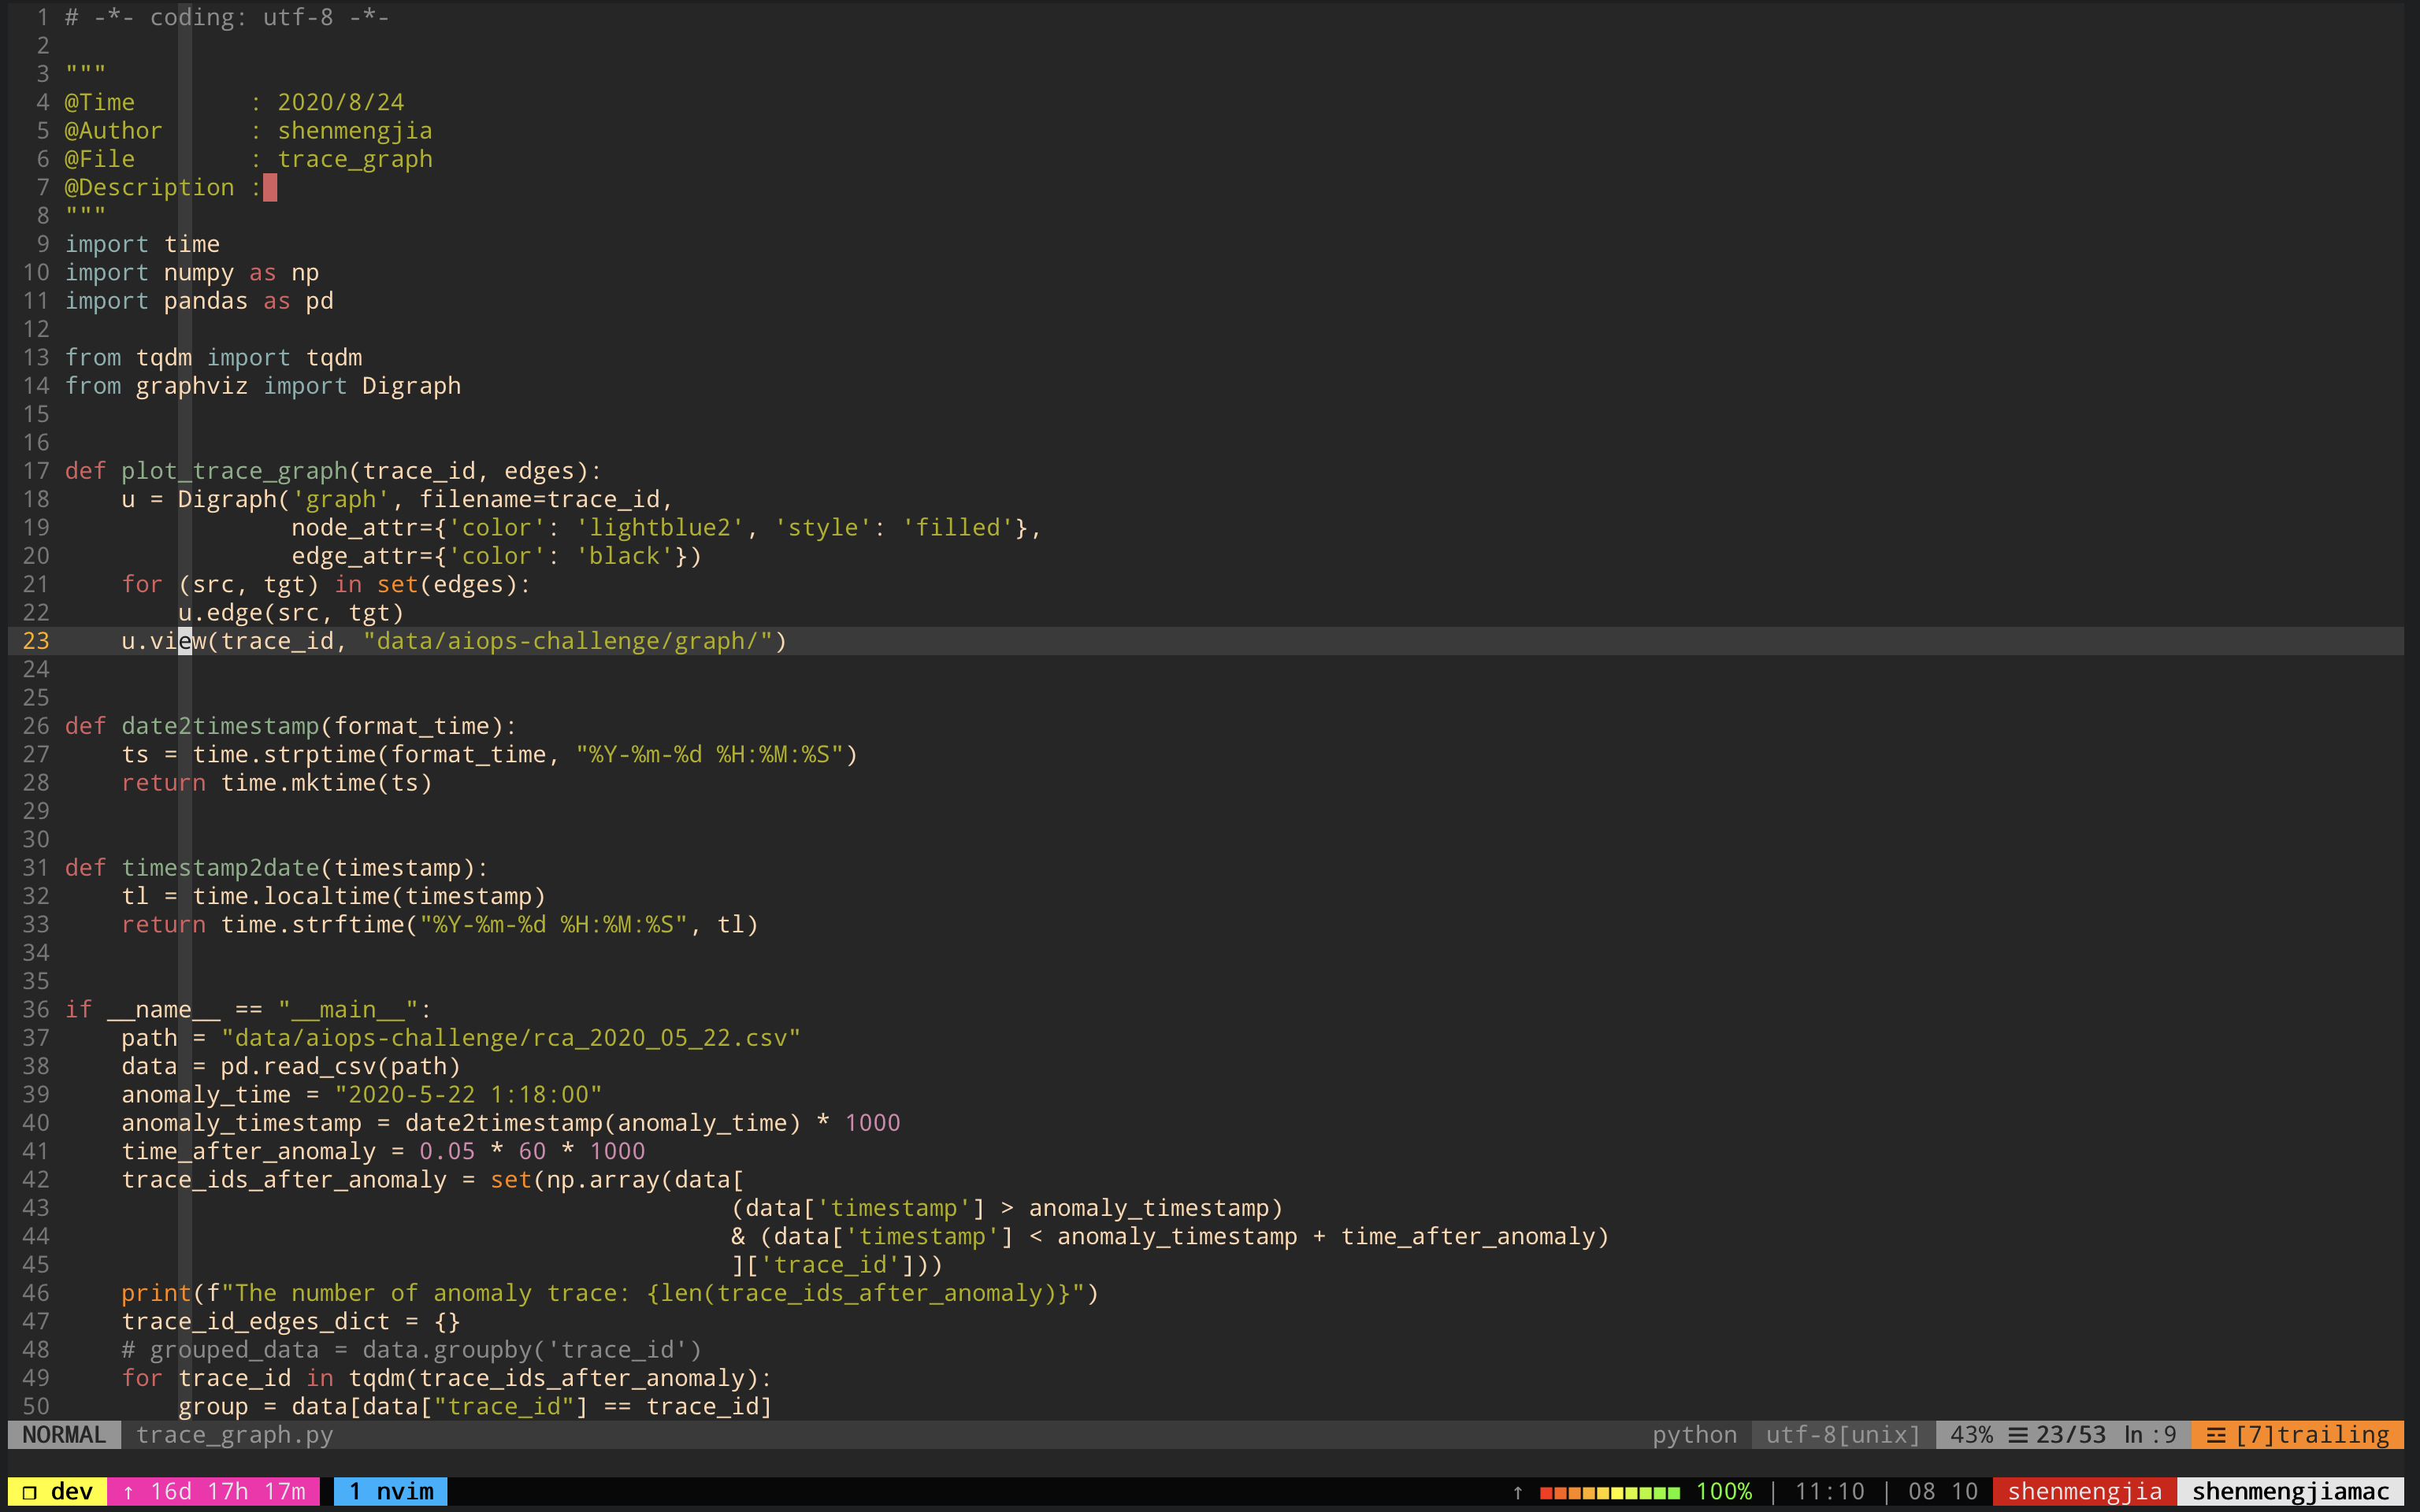
Task: Click the trailing whitespace warning icon
Action: coord(2215,1435)
